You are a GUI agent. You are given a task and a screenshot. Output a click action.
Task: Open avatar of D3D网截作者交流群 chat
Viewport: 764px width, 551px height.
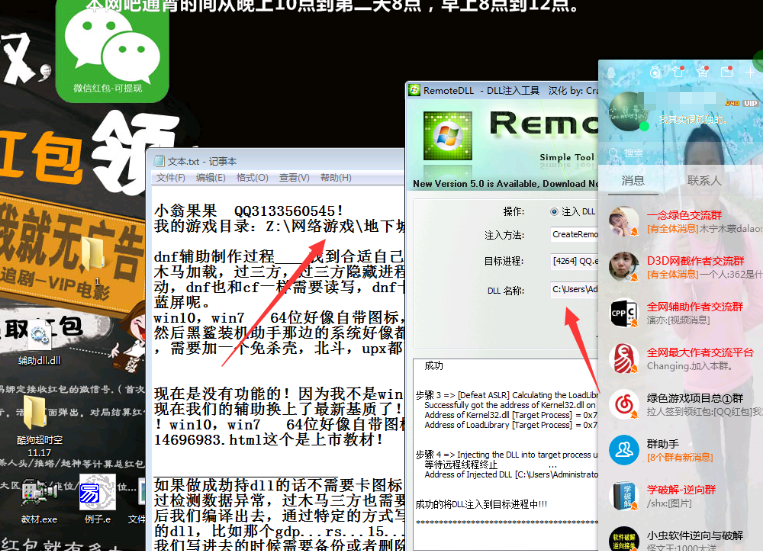tap(624, 267)
